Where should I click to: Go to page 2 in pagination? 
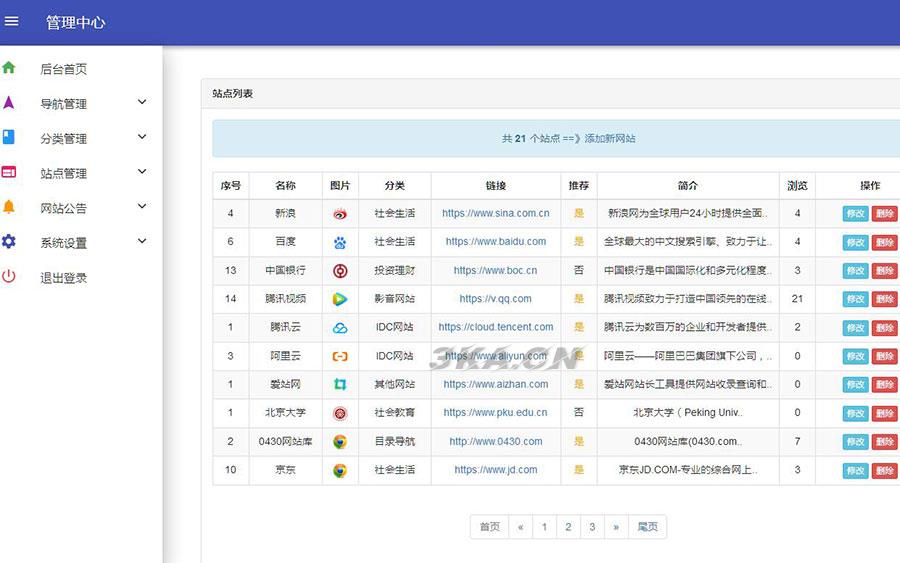(568, 527)
